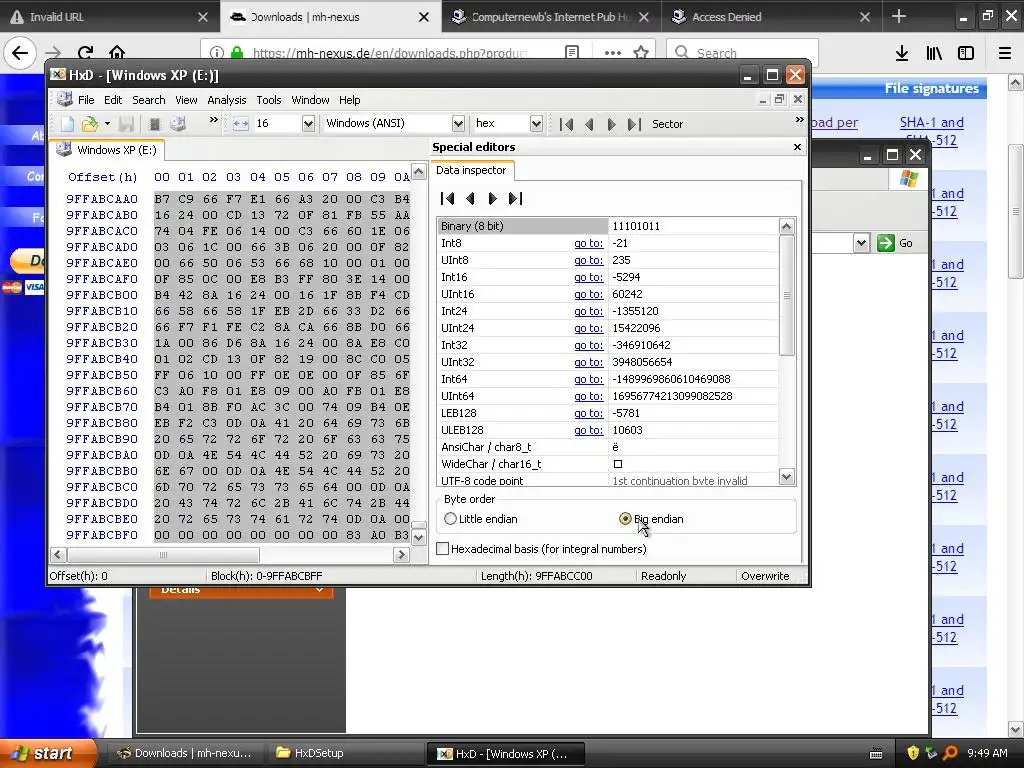Click the bytes-per-row width icon beside 16
Image resolution: width=1024 pixels, height=768 pixels.
pyautogui.click(x=240, y=123)
